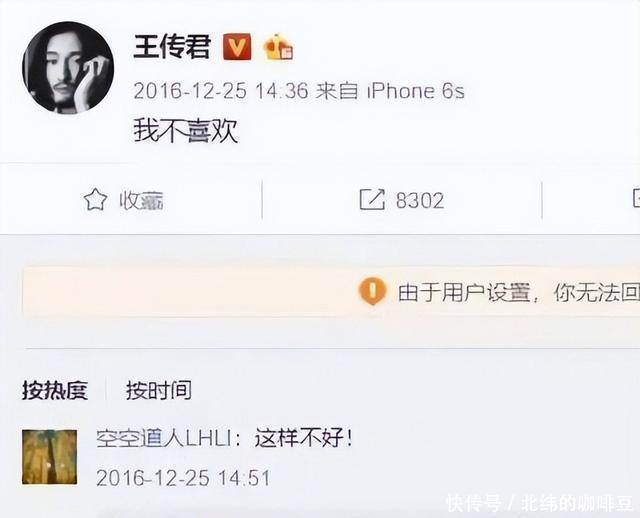Click the iPhone 6s source link
Screen dimensions: 640x518
point(416,91)
